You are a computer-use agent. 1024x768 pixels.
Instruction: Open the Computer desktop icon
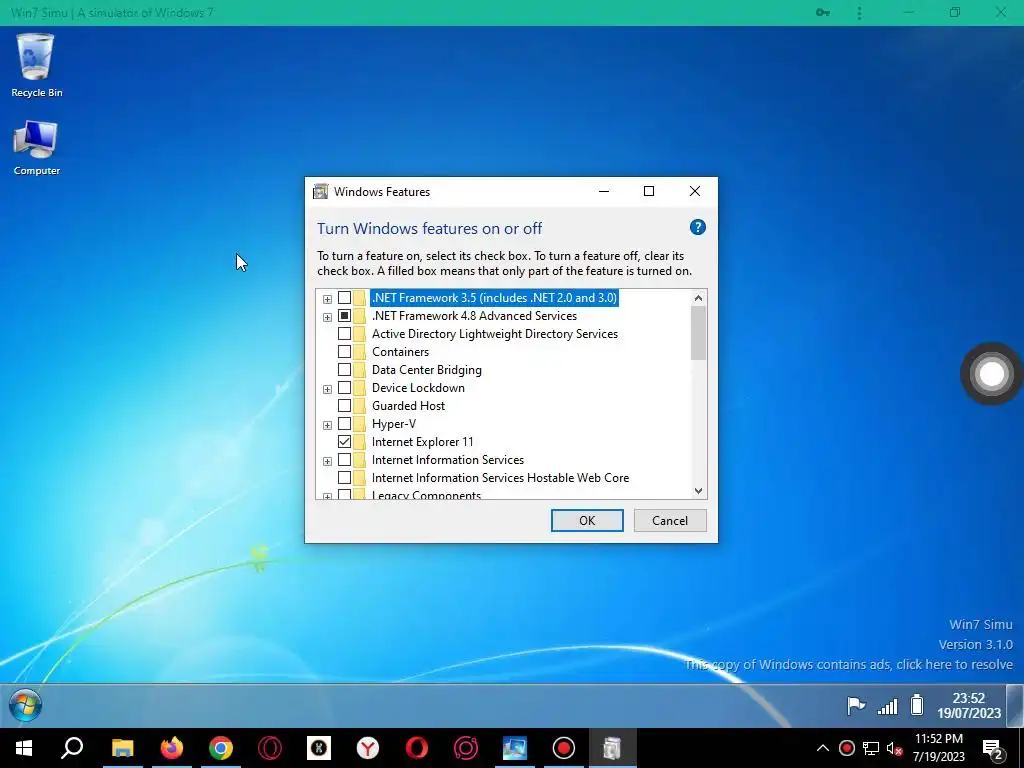coord(37,148)
